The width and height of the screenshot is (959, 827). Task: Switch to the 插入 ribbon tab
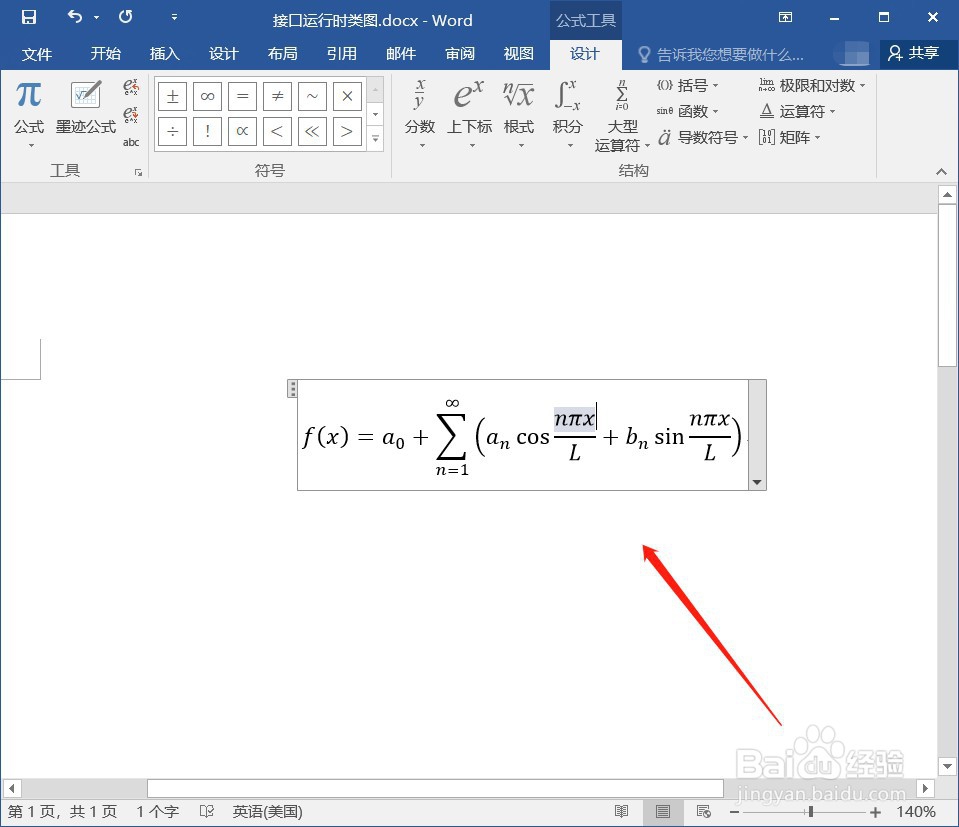[164, 54]
